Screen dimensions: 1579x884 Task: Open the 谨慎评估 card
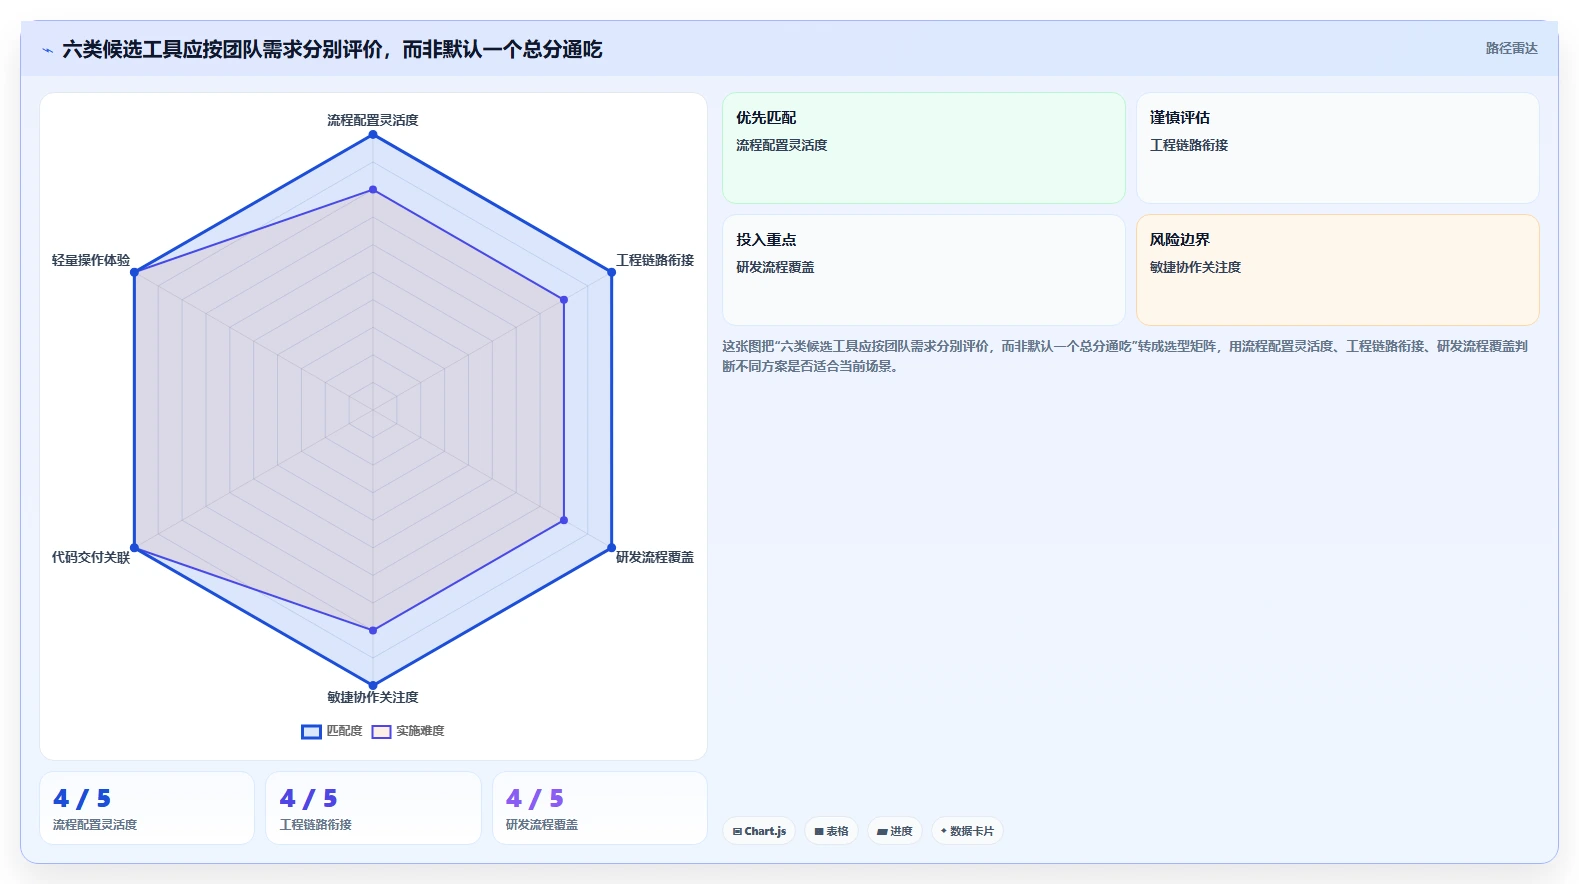1337,148
